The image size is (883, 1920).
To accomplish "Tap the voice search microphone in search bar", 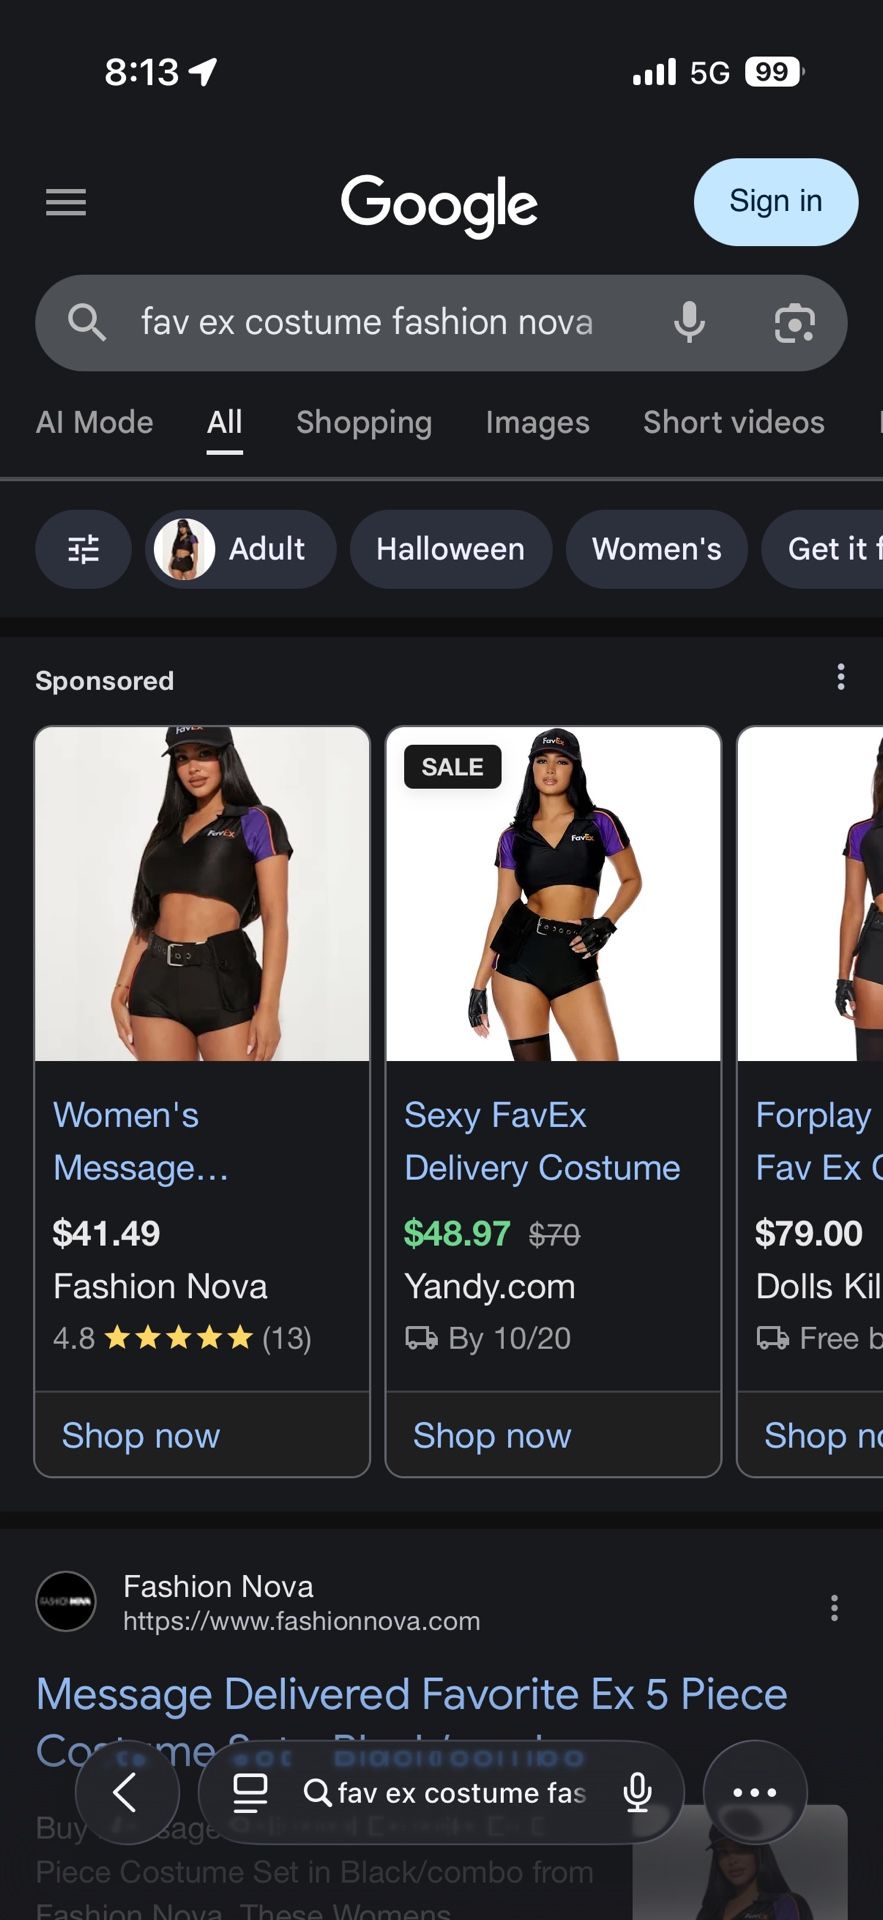I will point(689,323).
